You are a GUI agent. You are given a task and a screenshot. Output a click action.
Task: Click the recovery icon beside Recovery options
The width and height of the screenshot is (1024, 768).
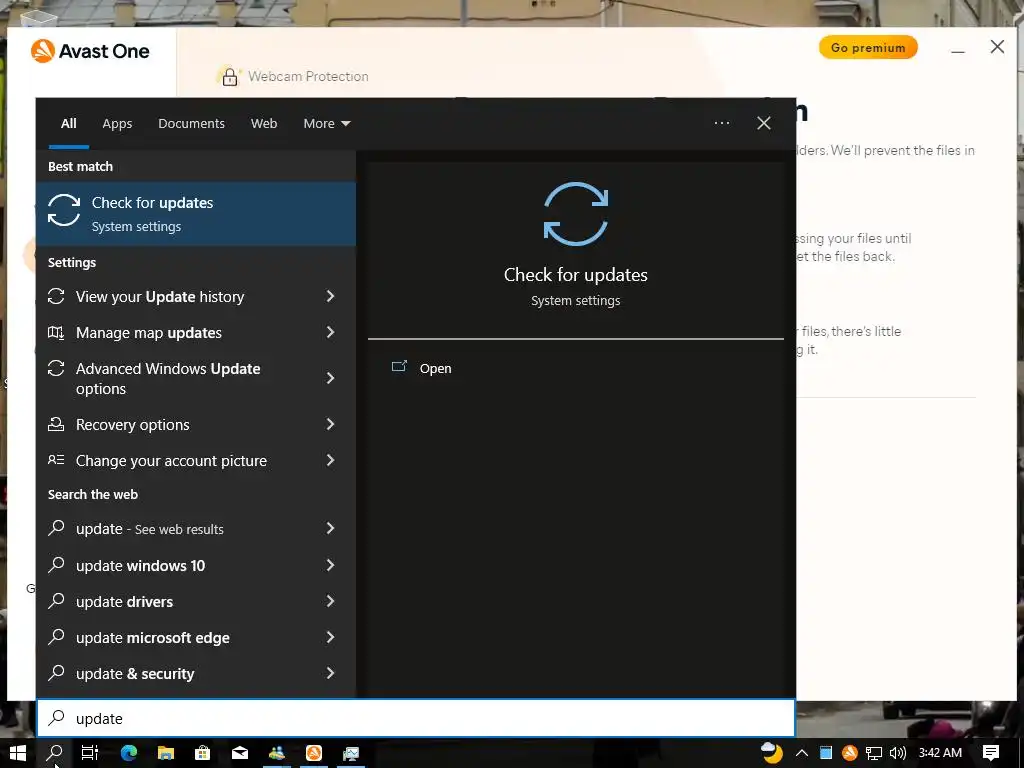pyautogui.click(x=56, y=424)
